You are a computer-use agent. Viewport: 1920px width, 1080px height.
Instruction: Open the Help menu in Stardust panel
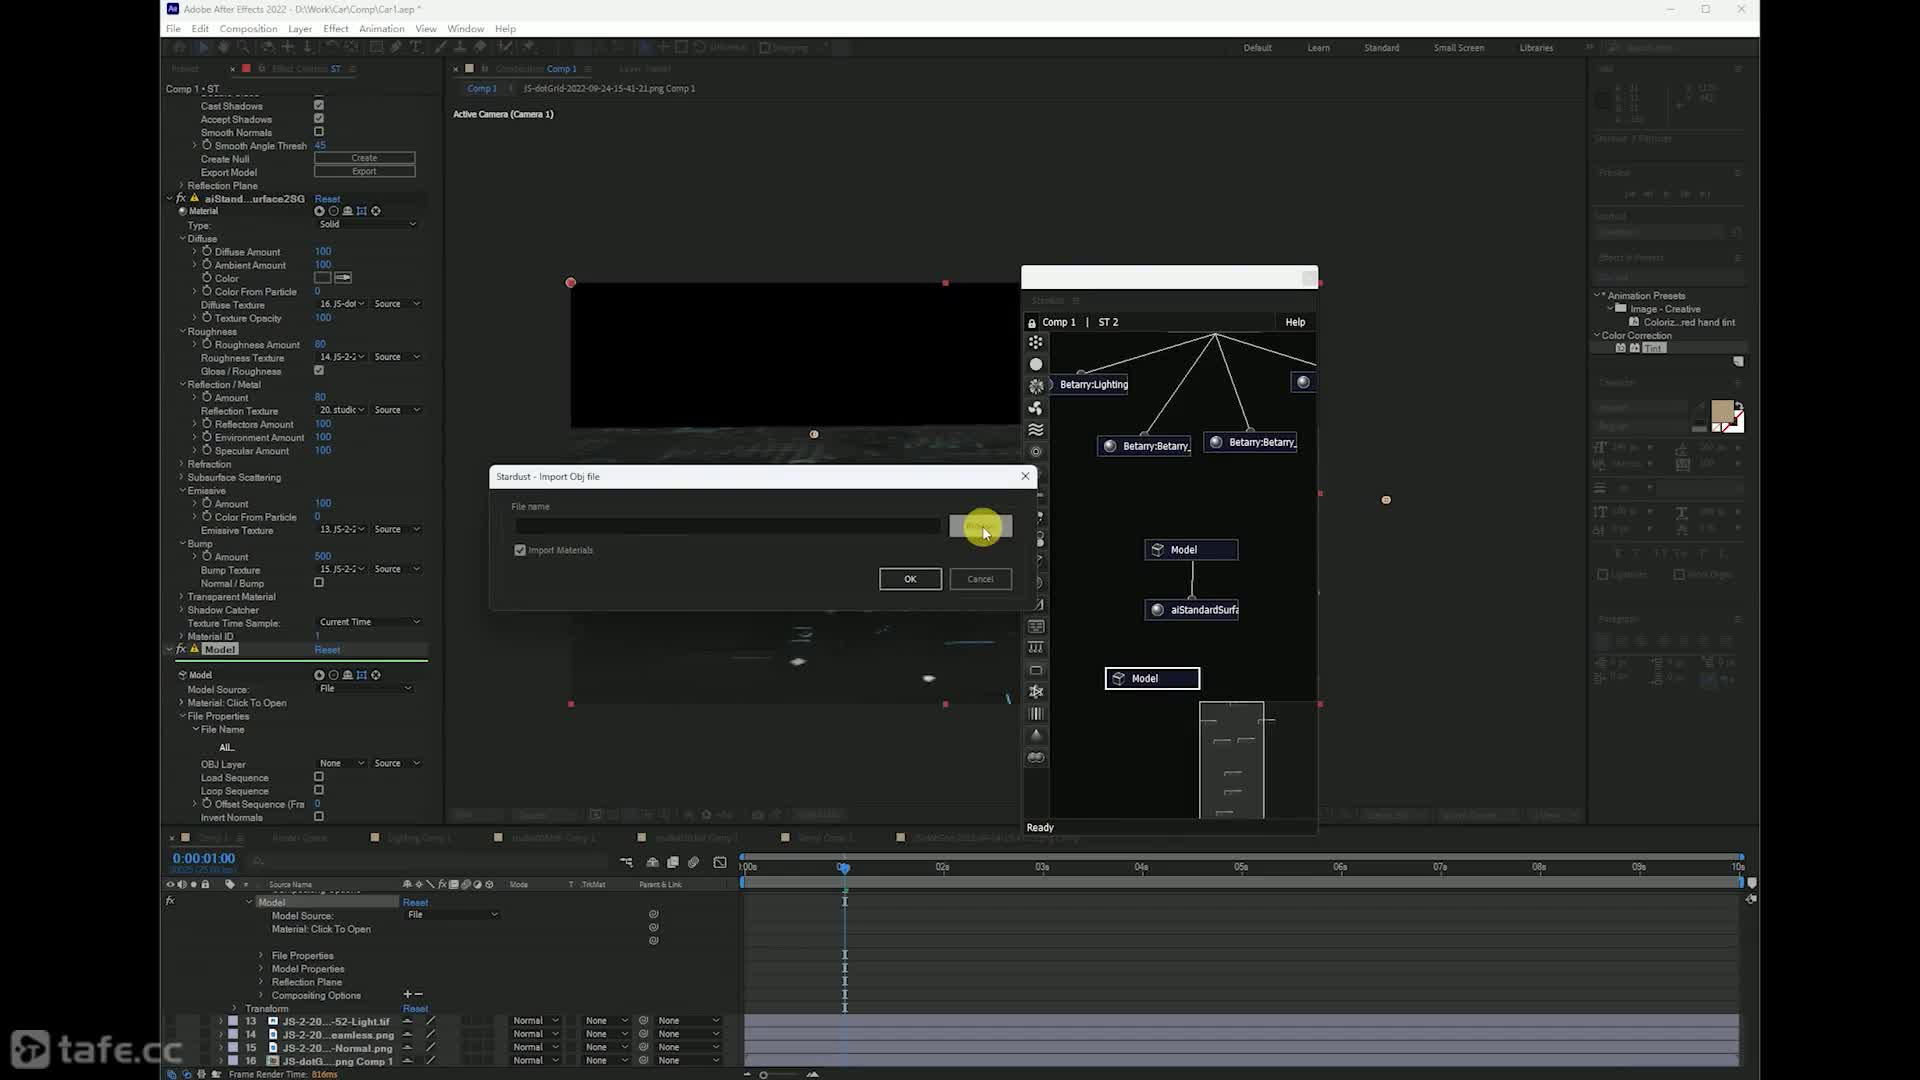click(1295, 323)
